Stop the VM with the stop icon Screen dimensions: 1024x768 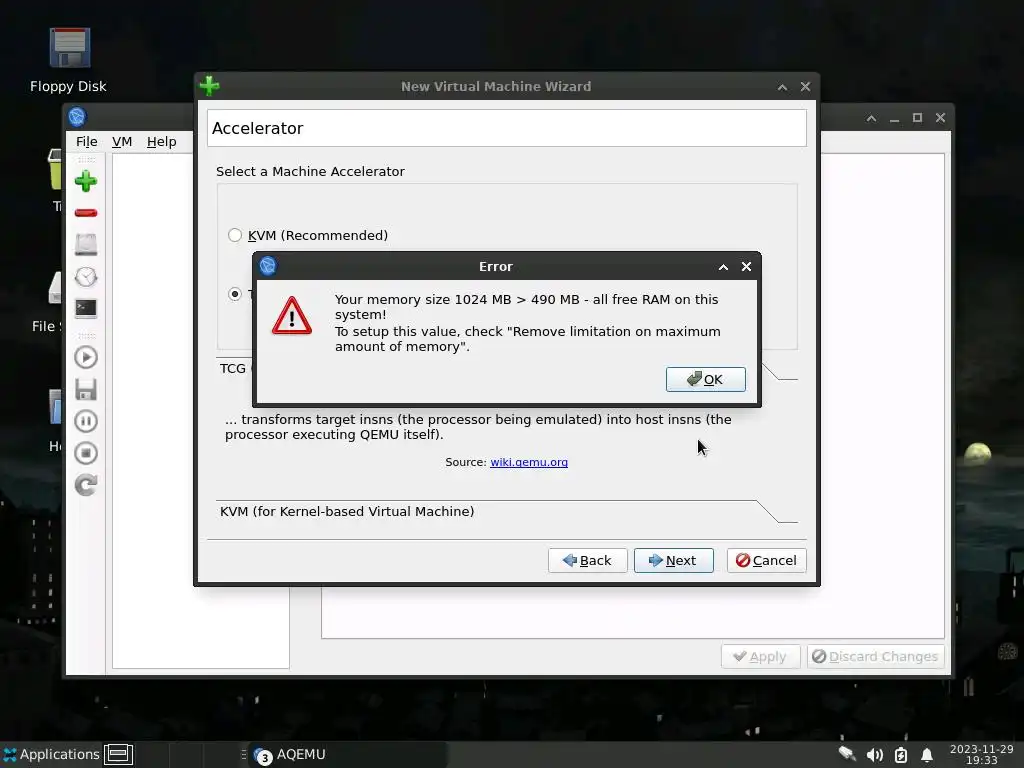pyautogui.click(x=86, y=453)
